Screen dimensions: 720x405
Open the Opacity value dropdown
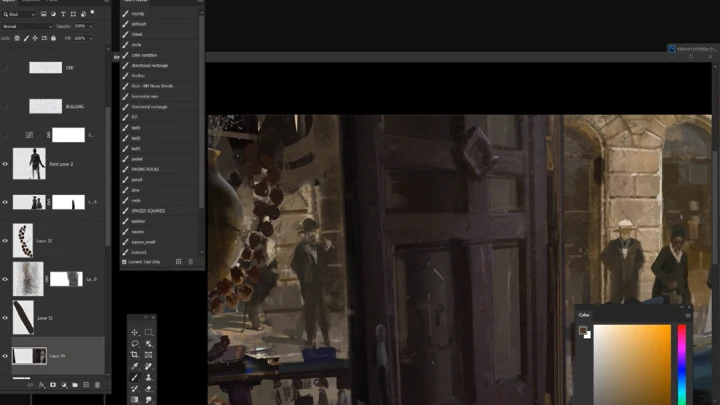90,26
